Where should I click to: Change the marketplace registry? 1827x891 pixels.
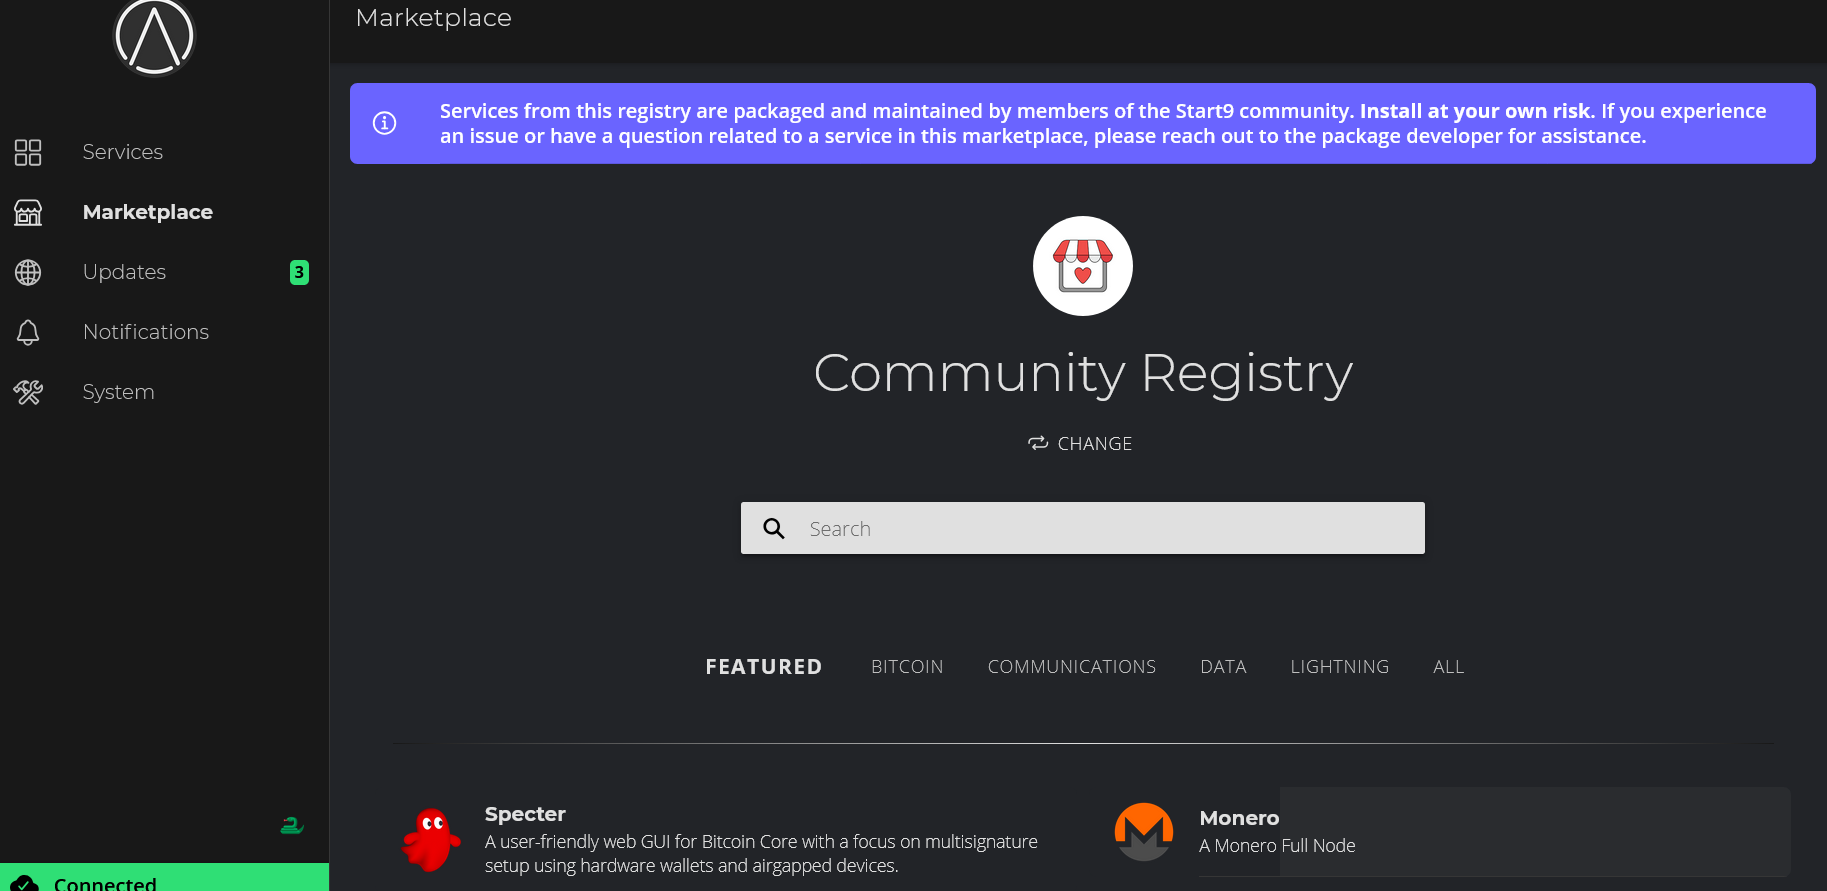coord(1081,443)
